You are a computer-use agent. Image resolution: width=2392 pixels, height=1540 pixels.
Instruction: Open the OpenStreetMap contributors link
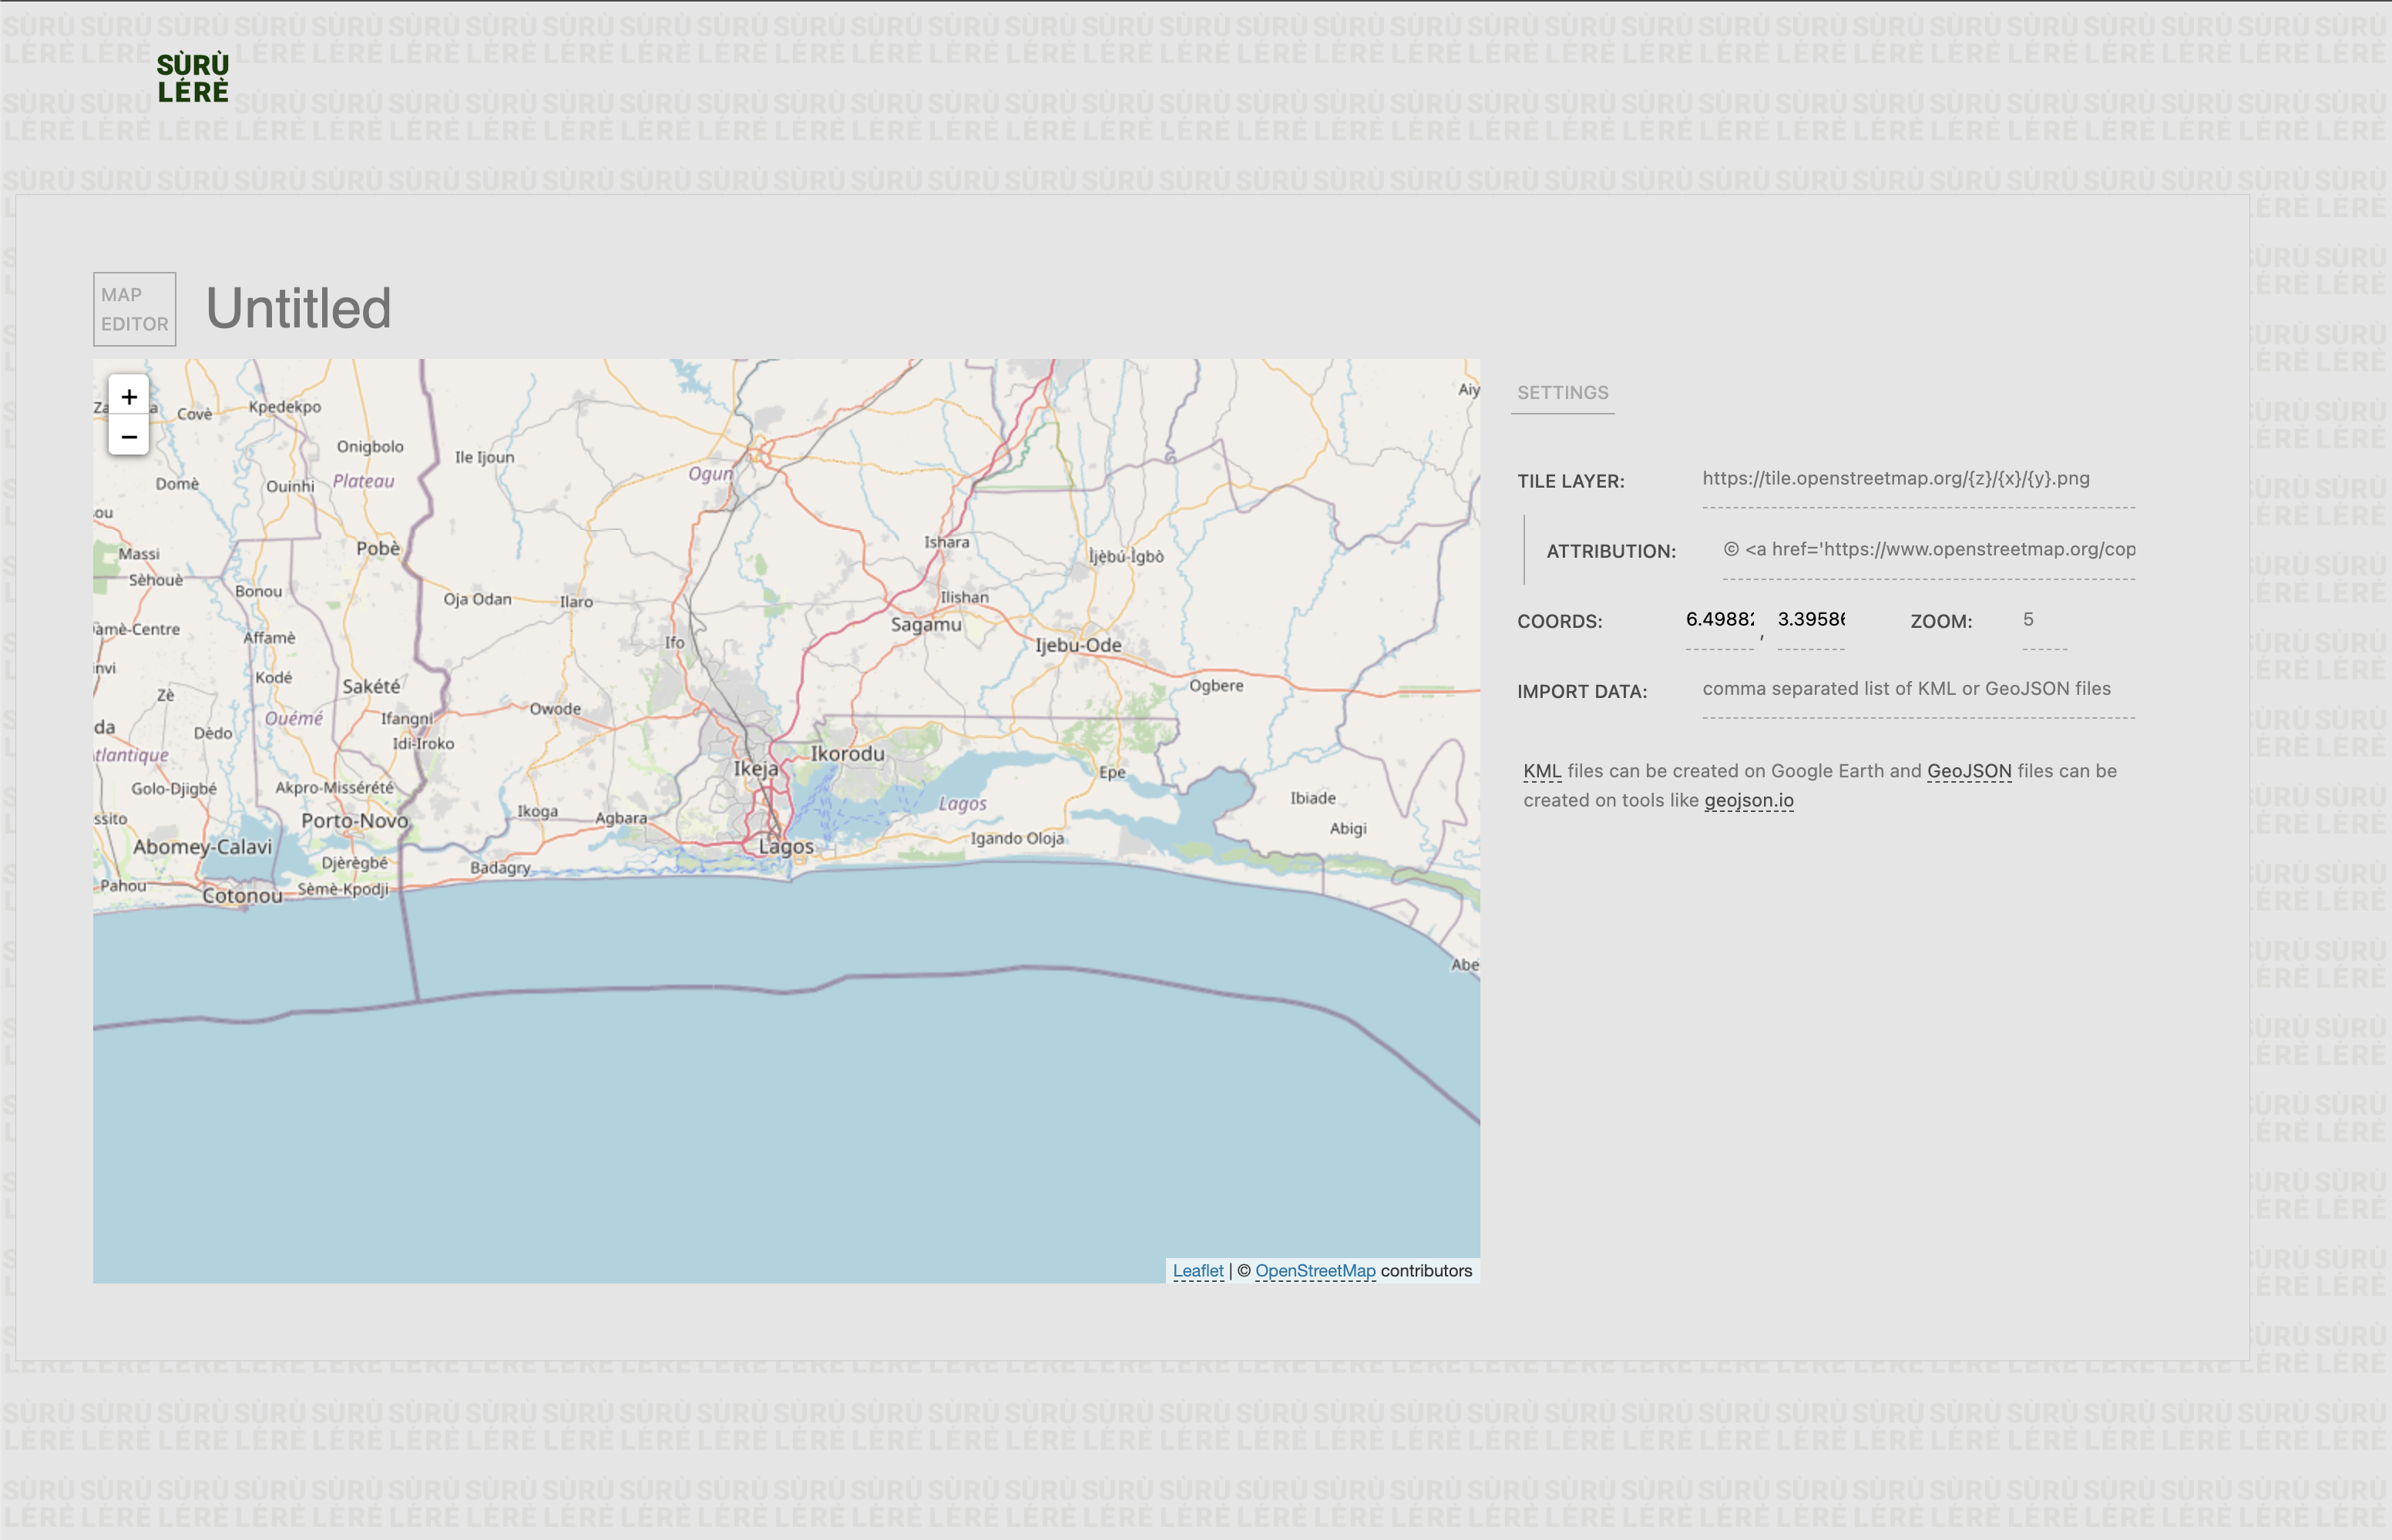pos(1316,1270)
